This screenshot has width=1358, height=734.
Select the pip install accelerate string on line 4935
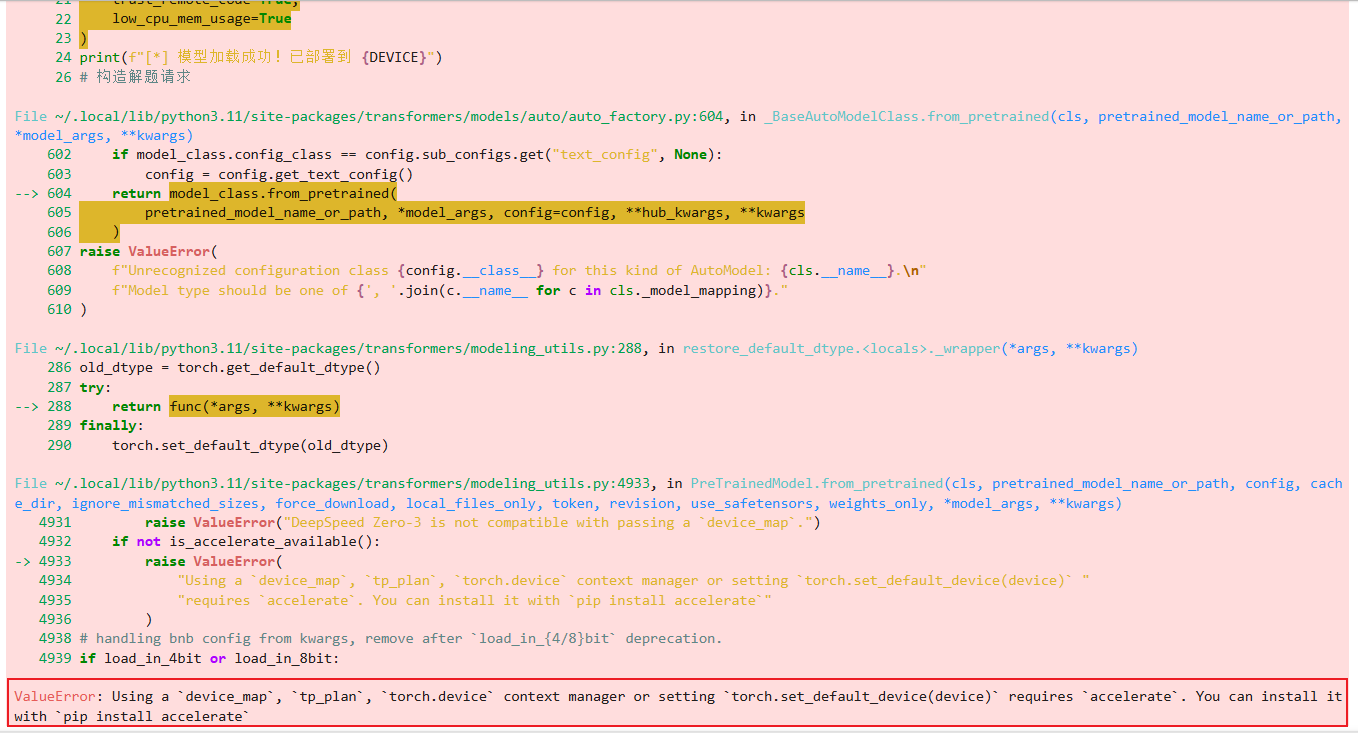(x=474, y=600)
